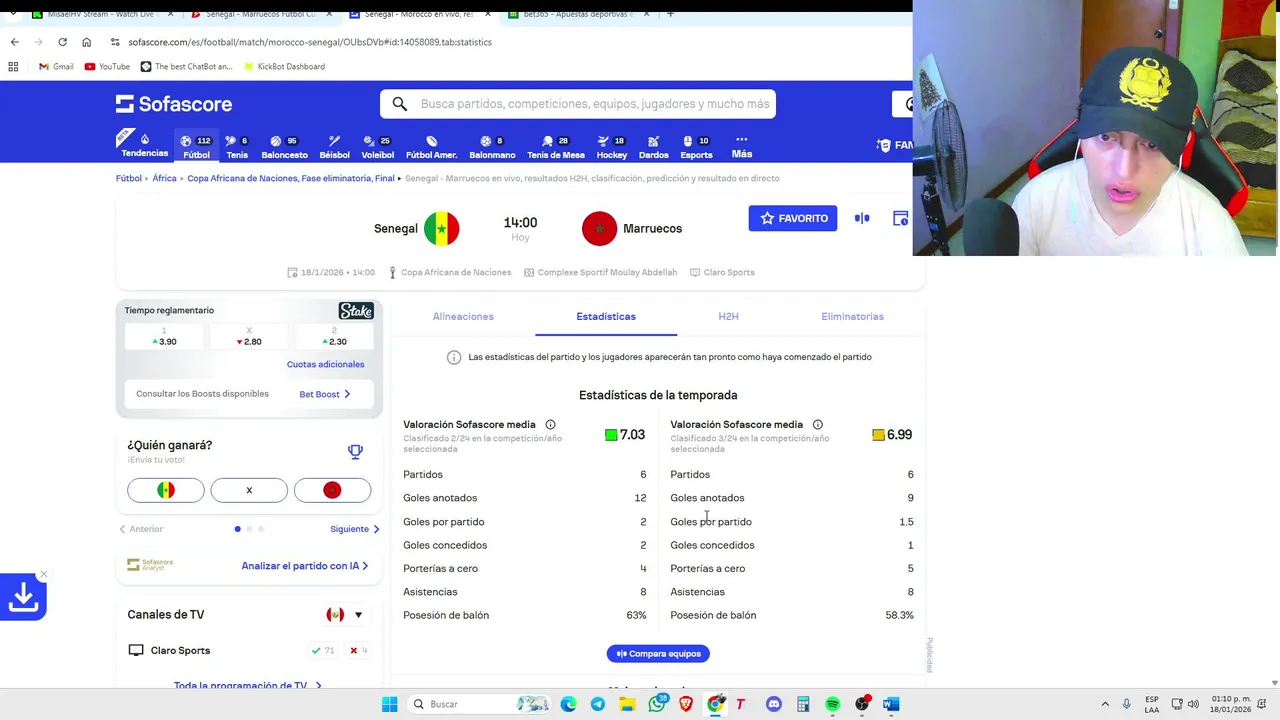The image size is (1280, 720).
Task: Vote X for a draw
Action: (x=249, y=490)
